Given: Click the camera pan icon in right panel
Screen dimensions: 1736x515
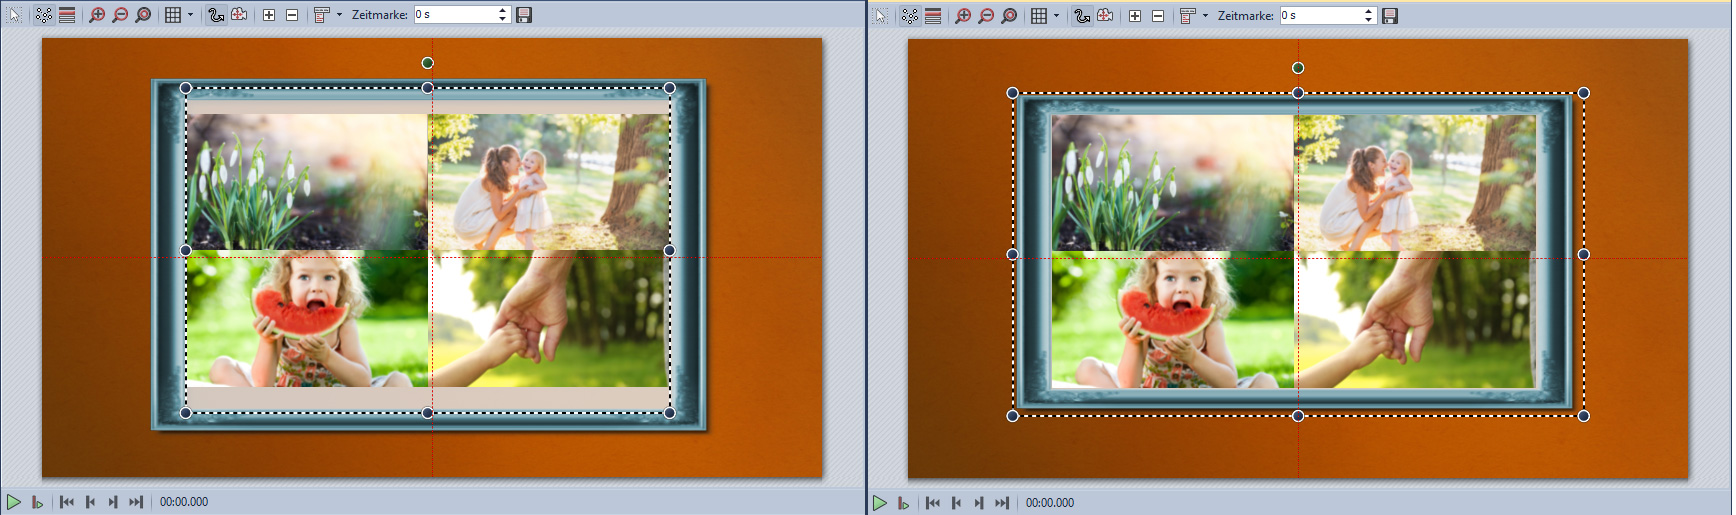Looking at the screenshot, I should tap(1105, 16).
